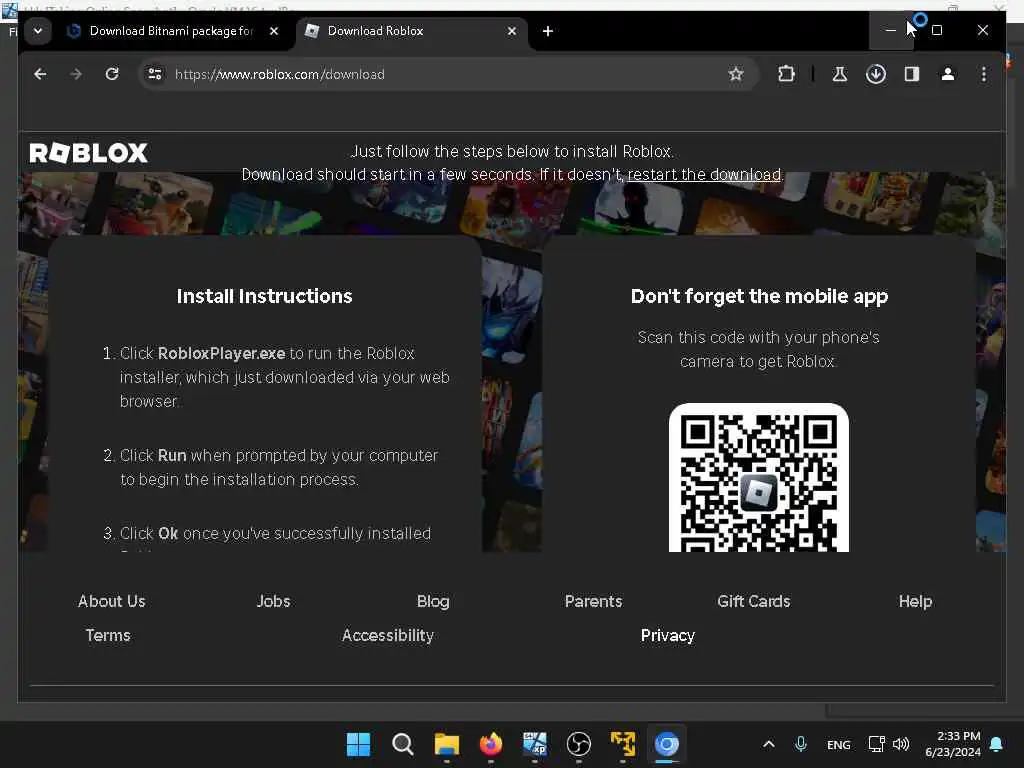Launch File Explorer from taskbar
1024x768 pixels.
coord(447,744)
